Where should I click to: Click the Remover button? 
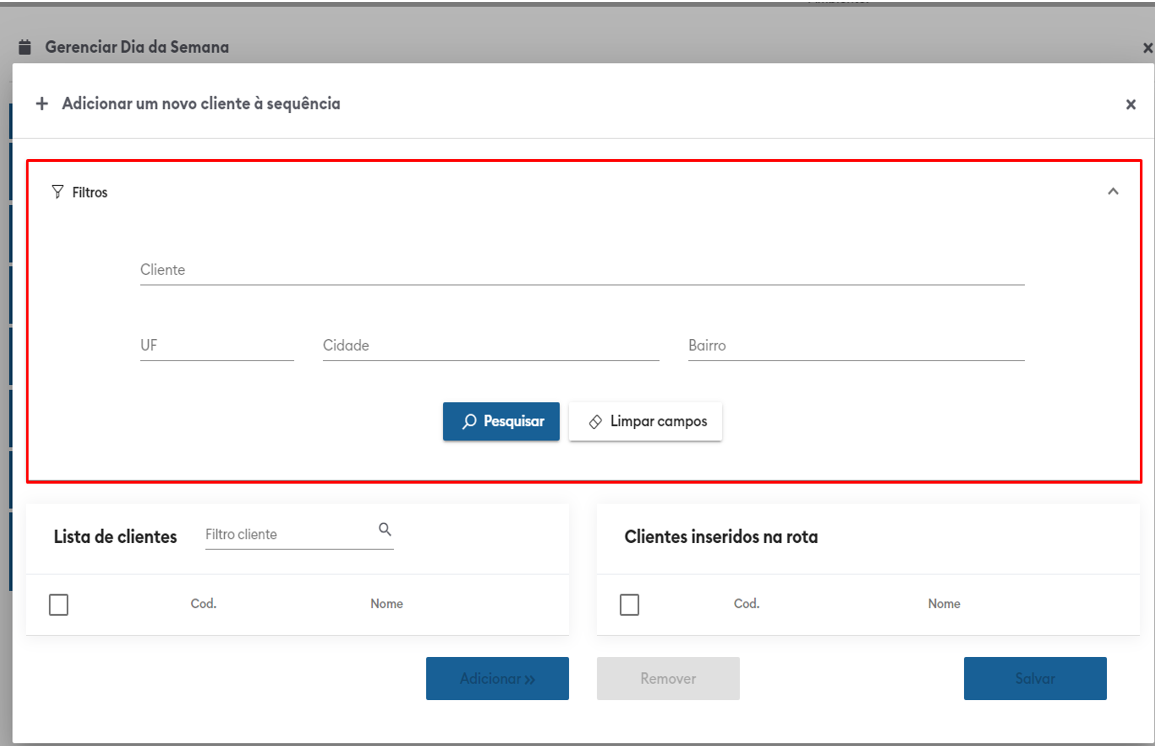tap(668, 678)
